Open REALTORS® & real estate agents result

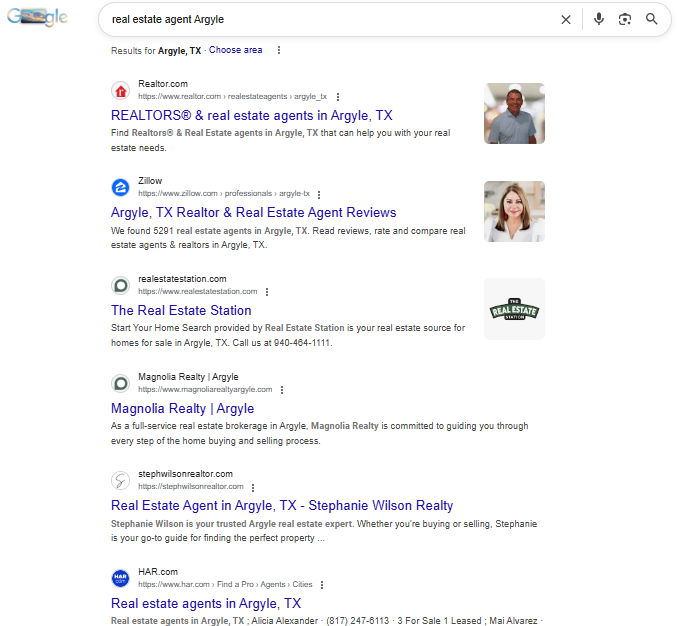[251, 115]
